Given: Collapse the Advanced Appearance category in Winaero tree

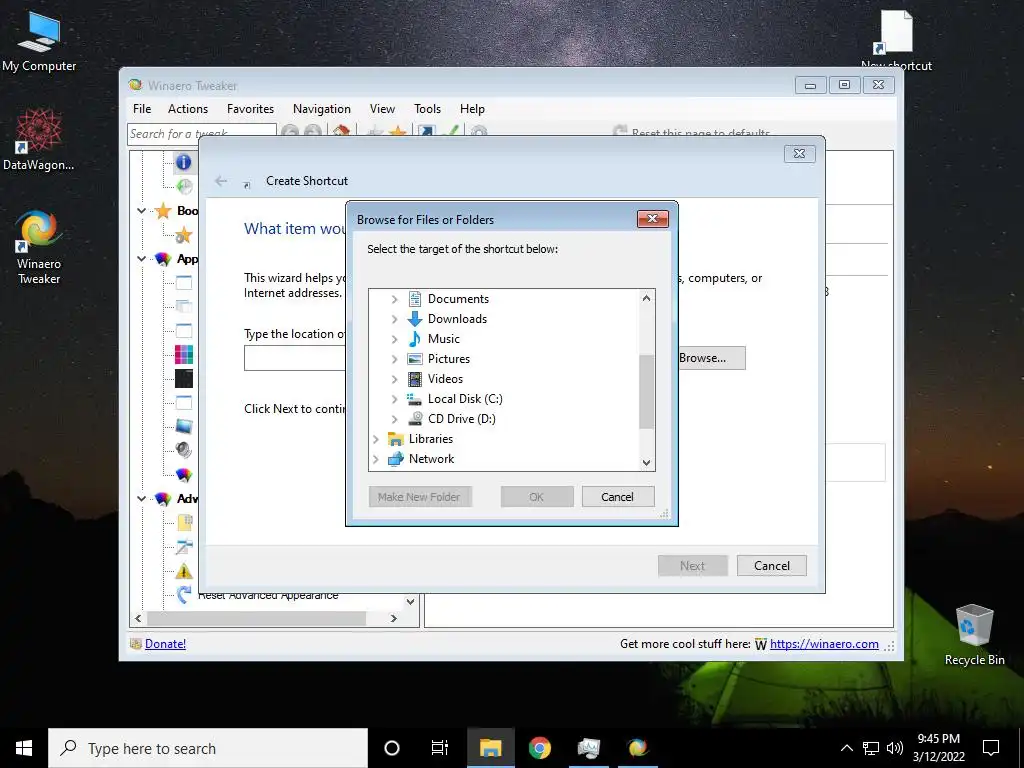Looking at the screenshot, I should (x=142, y=498).
